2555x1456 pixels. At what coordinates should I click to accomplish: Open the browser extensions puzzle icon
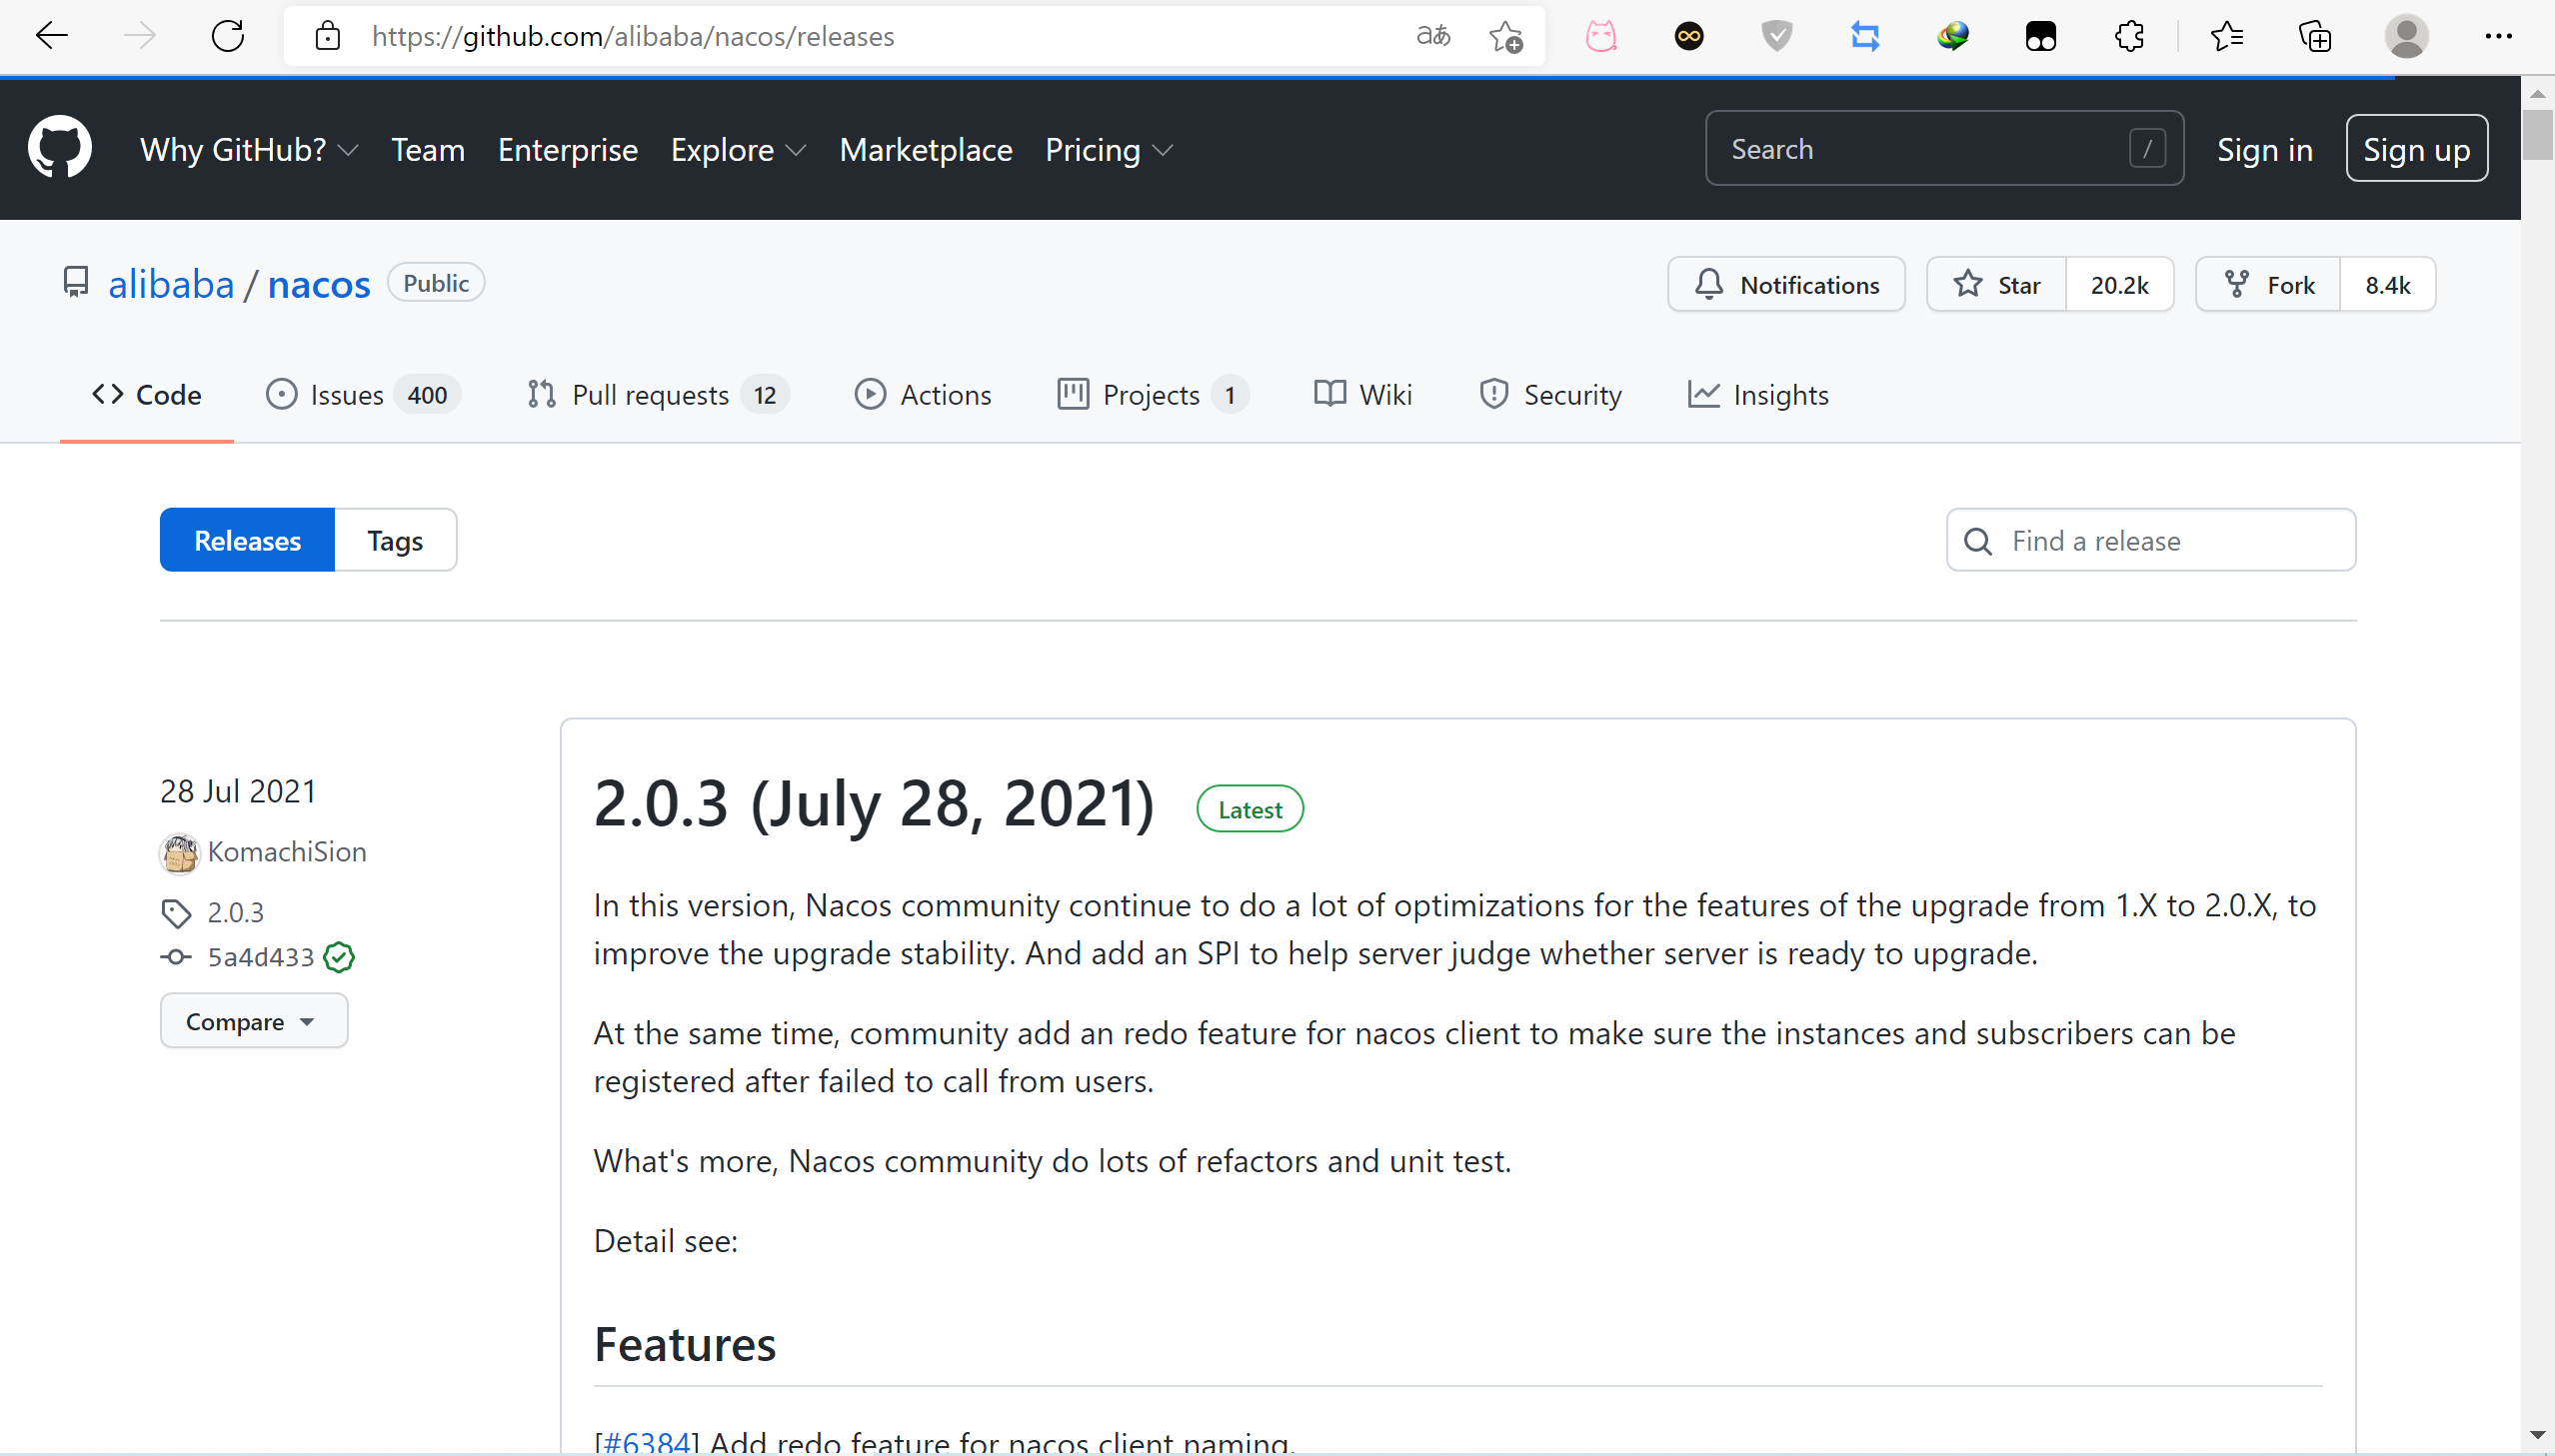pyautogui.click(x=2129, y=37)
